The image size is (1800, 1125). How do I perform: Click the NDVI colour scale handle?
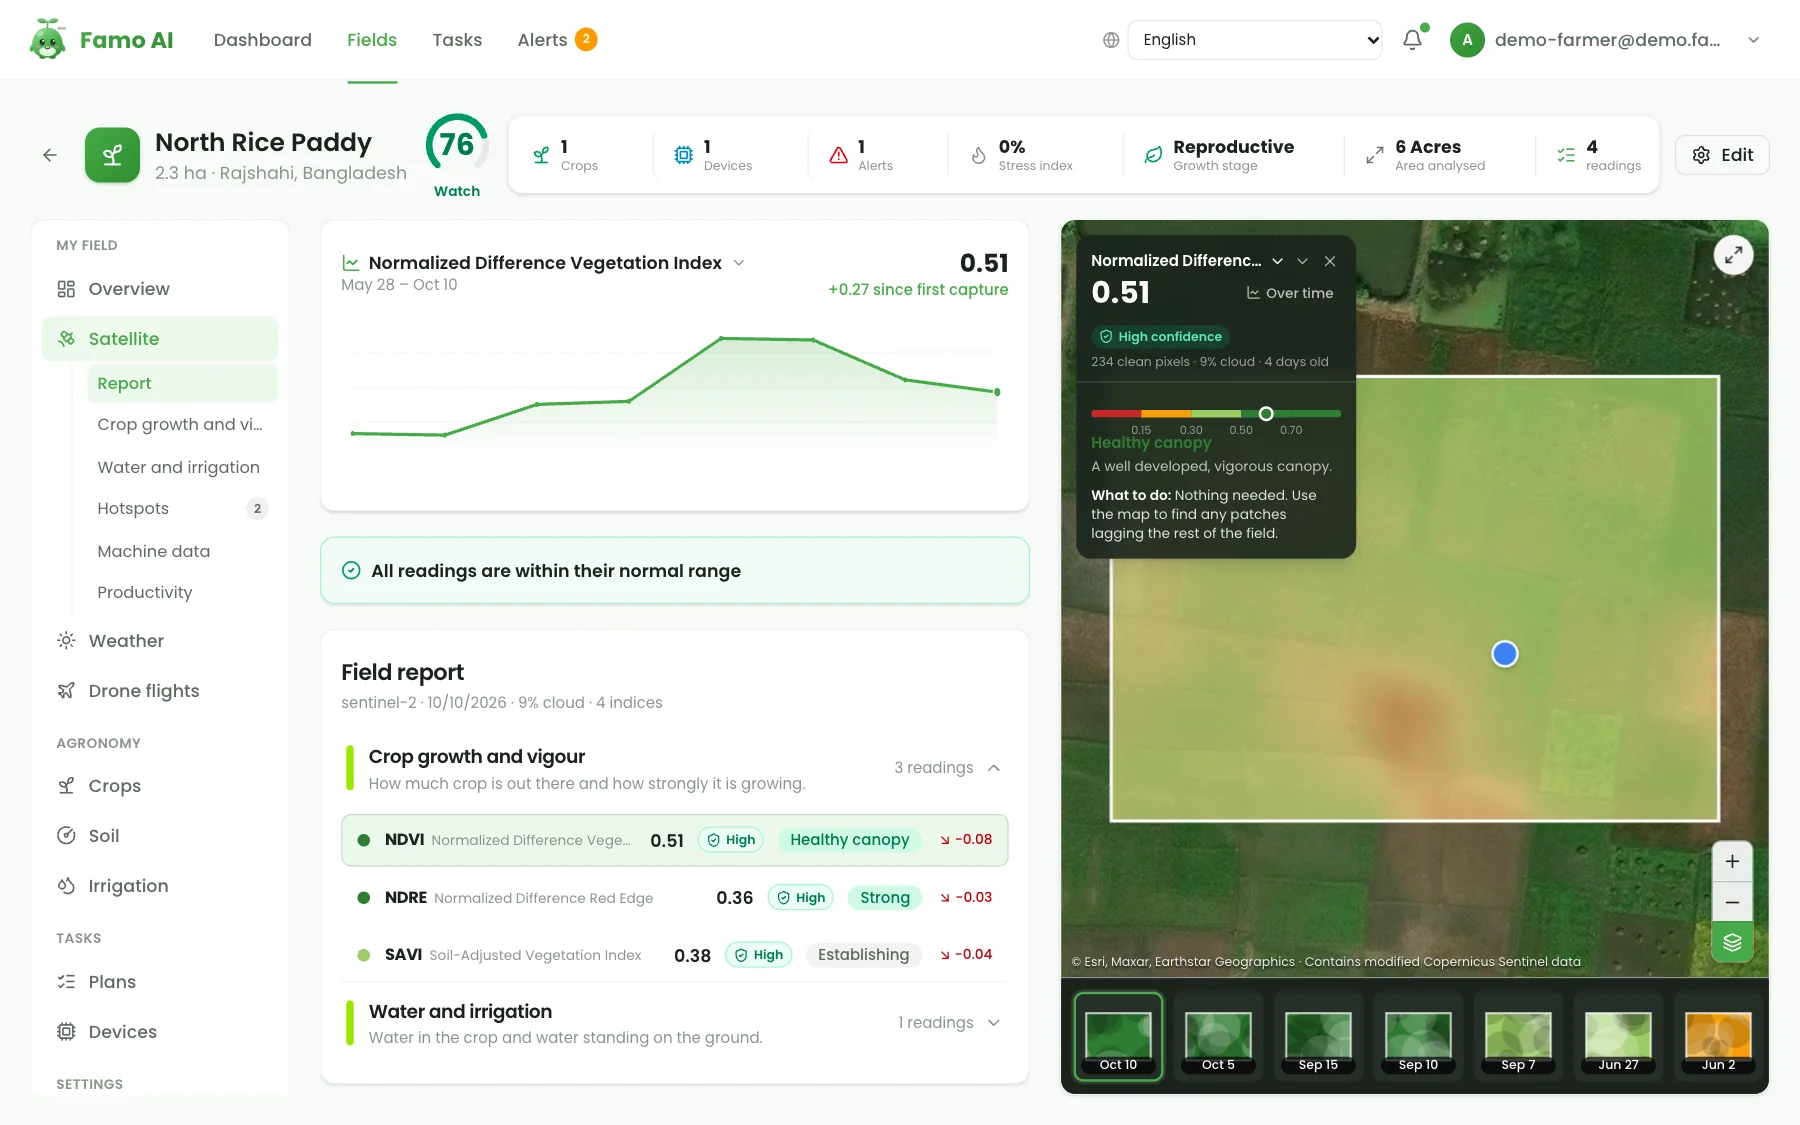[1266, 414]
